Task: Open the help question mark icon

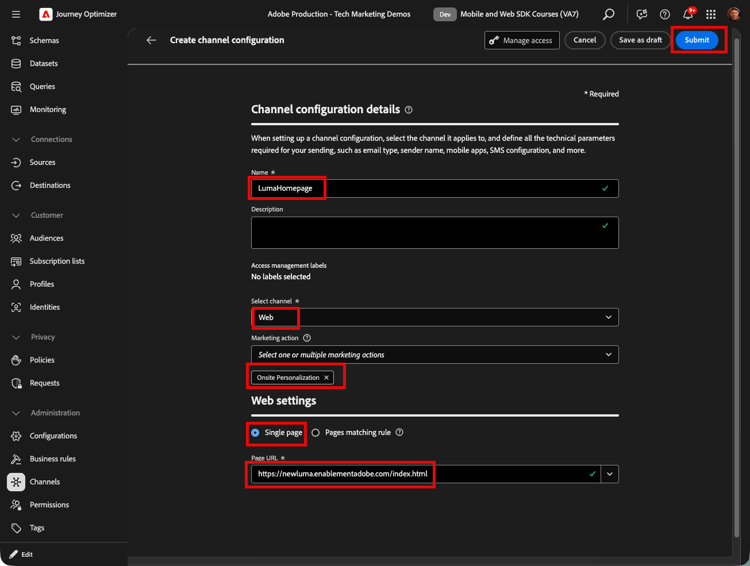Action: coord(664,14)
